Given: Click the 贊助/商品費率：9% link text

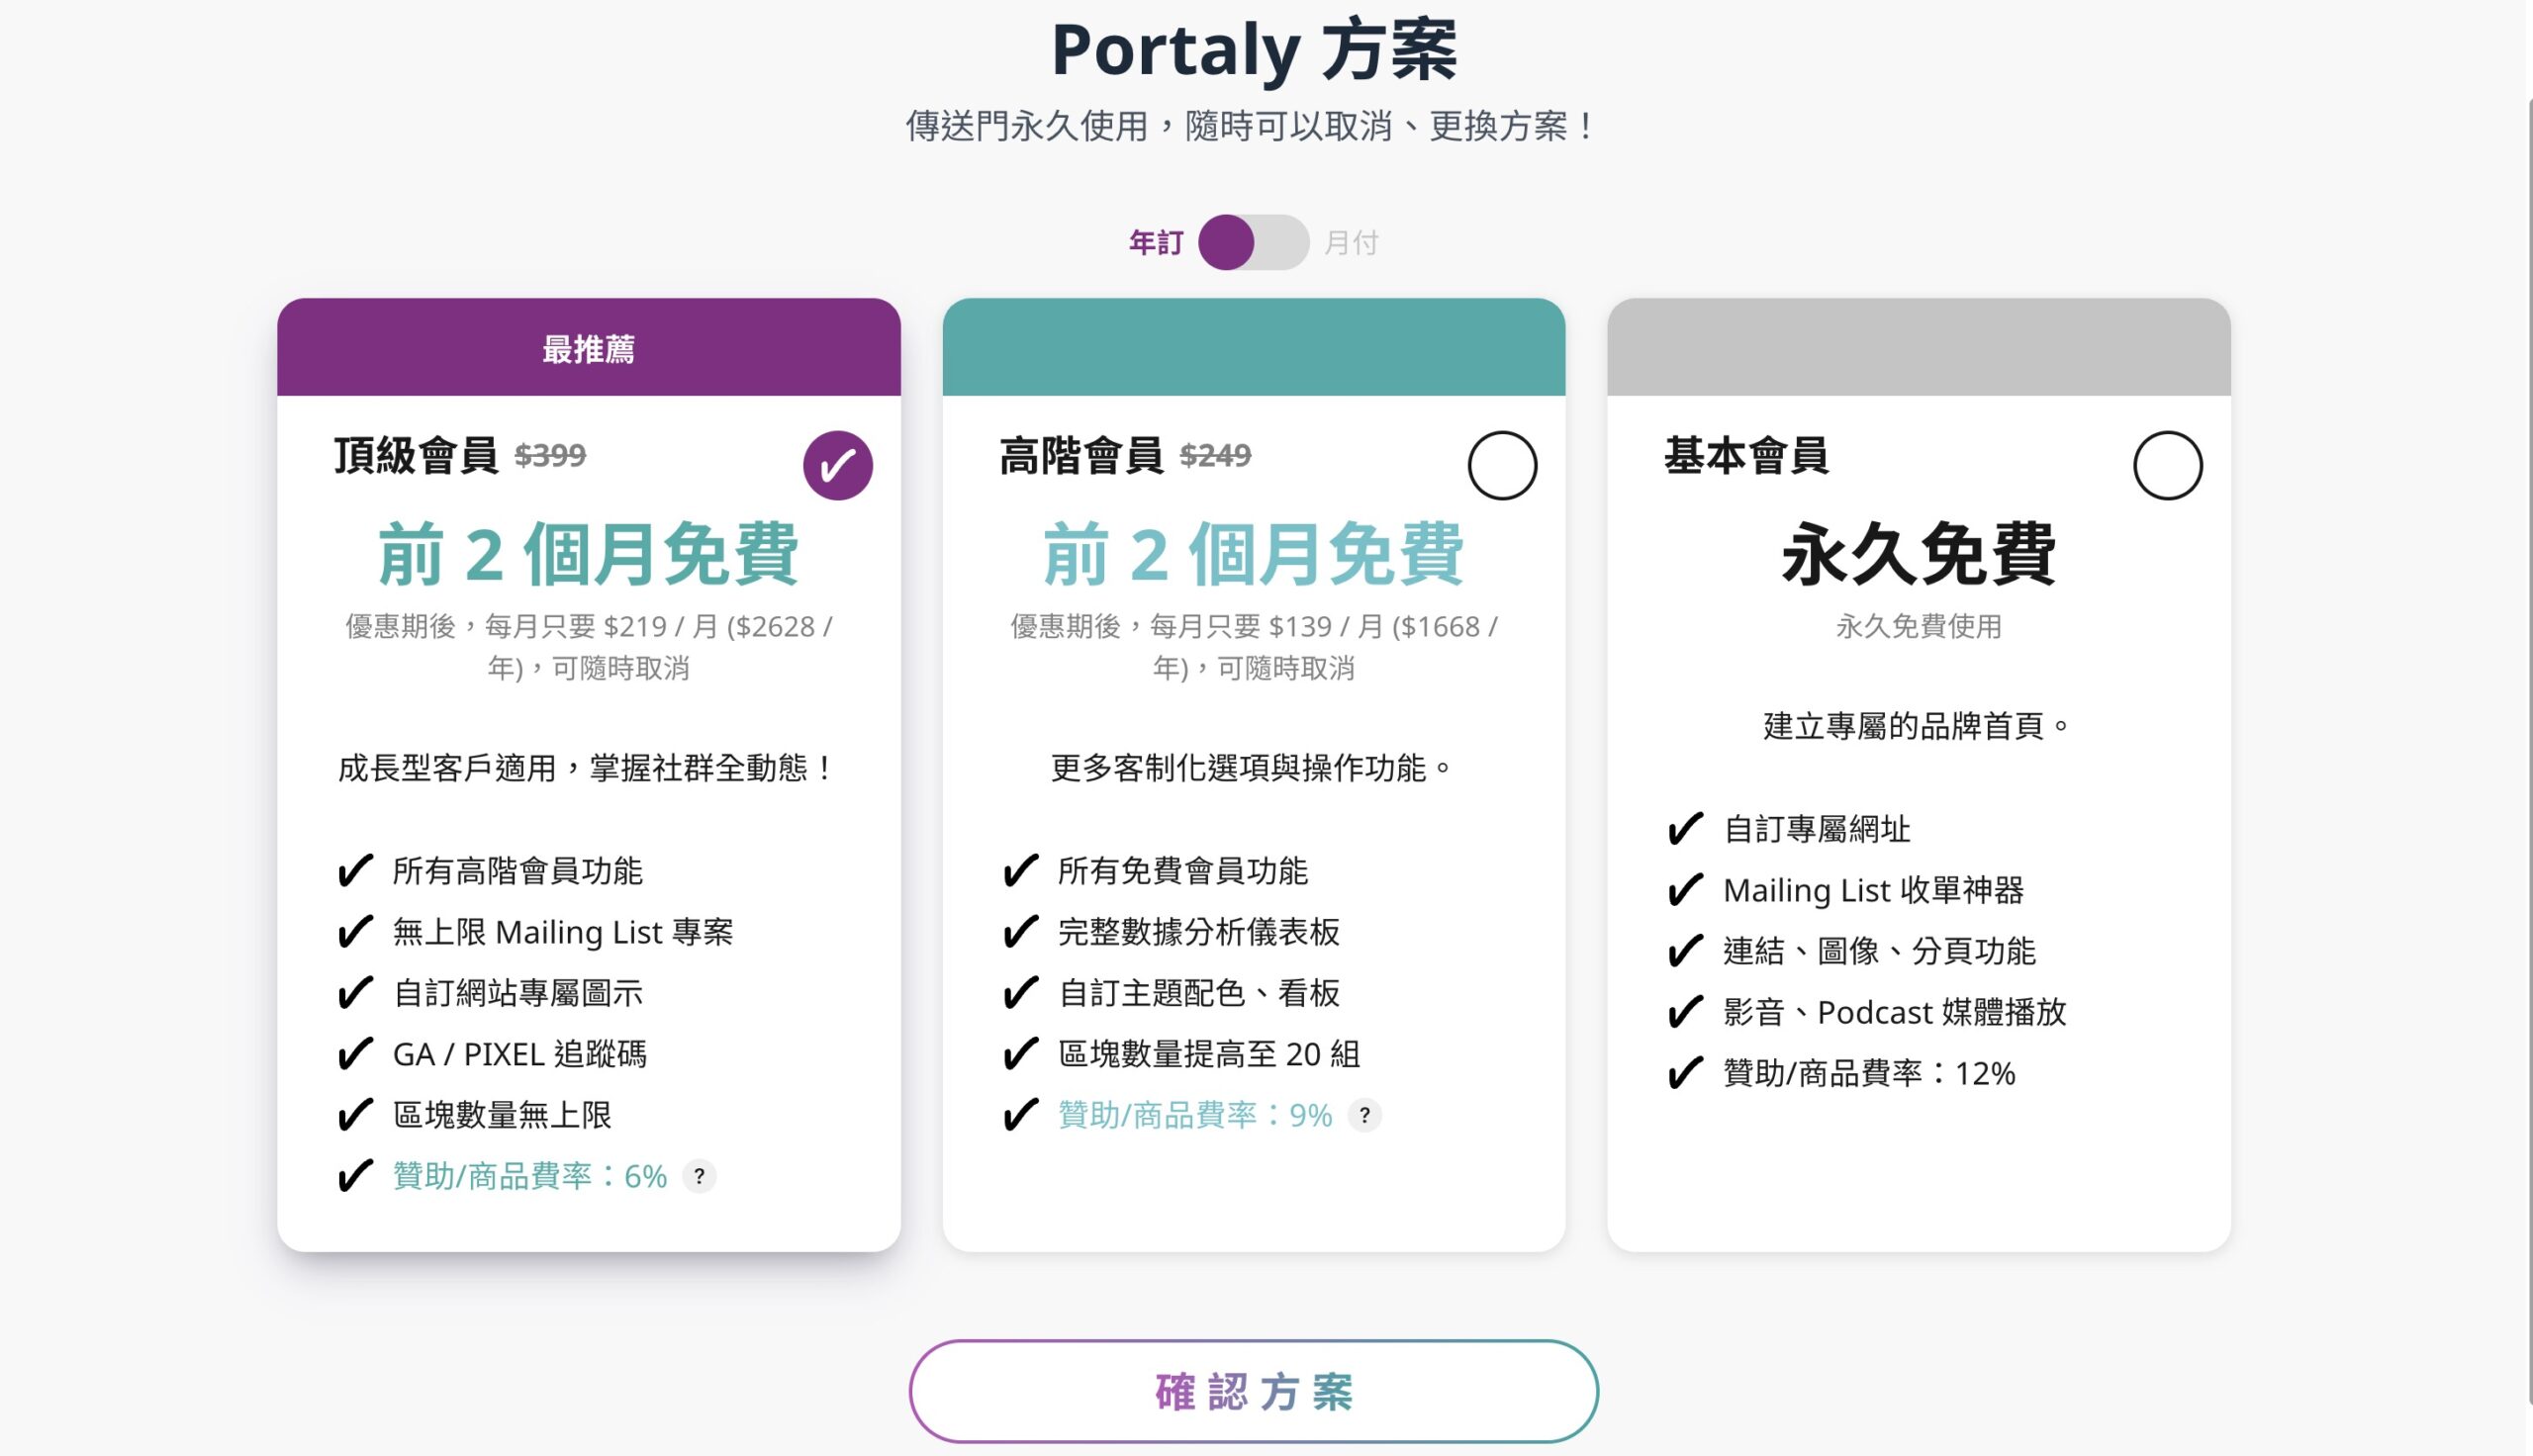Looking at the screenshot, I should tap(1195, 1115).
